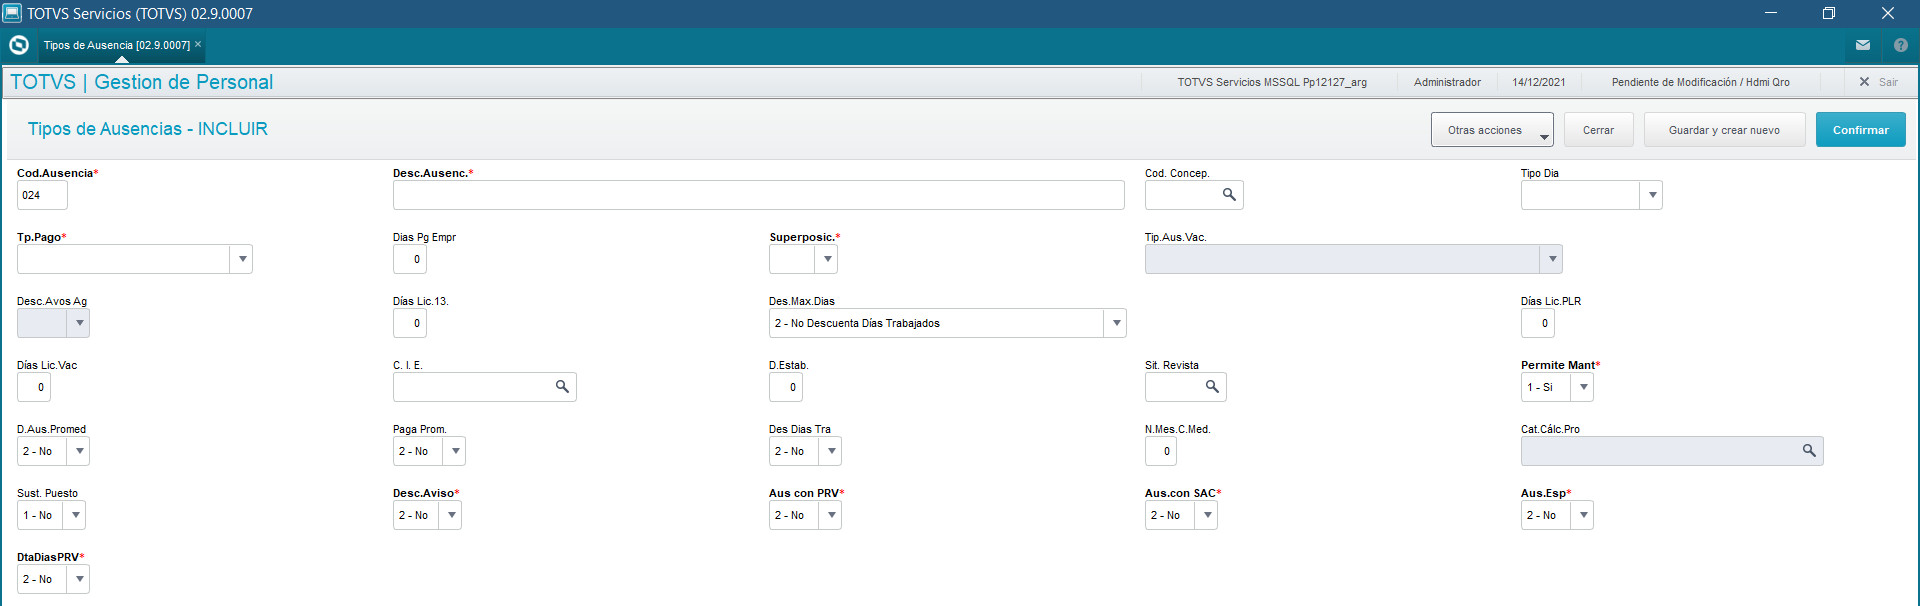This screenshot has width=1920, height=606.
Task: Click the Dias Pg Empr field
Action: (410, 259)
